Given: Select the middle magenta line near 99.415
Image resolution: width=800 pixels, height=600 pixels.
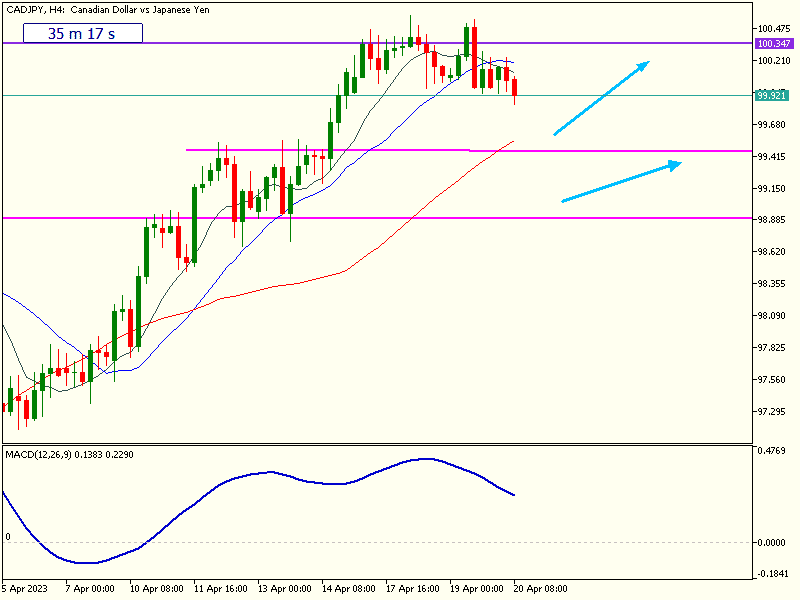Looking at the screenshot, I should pyautogui.click(x=600, y=151).
